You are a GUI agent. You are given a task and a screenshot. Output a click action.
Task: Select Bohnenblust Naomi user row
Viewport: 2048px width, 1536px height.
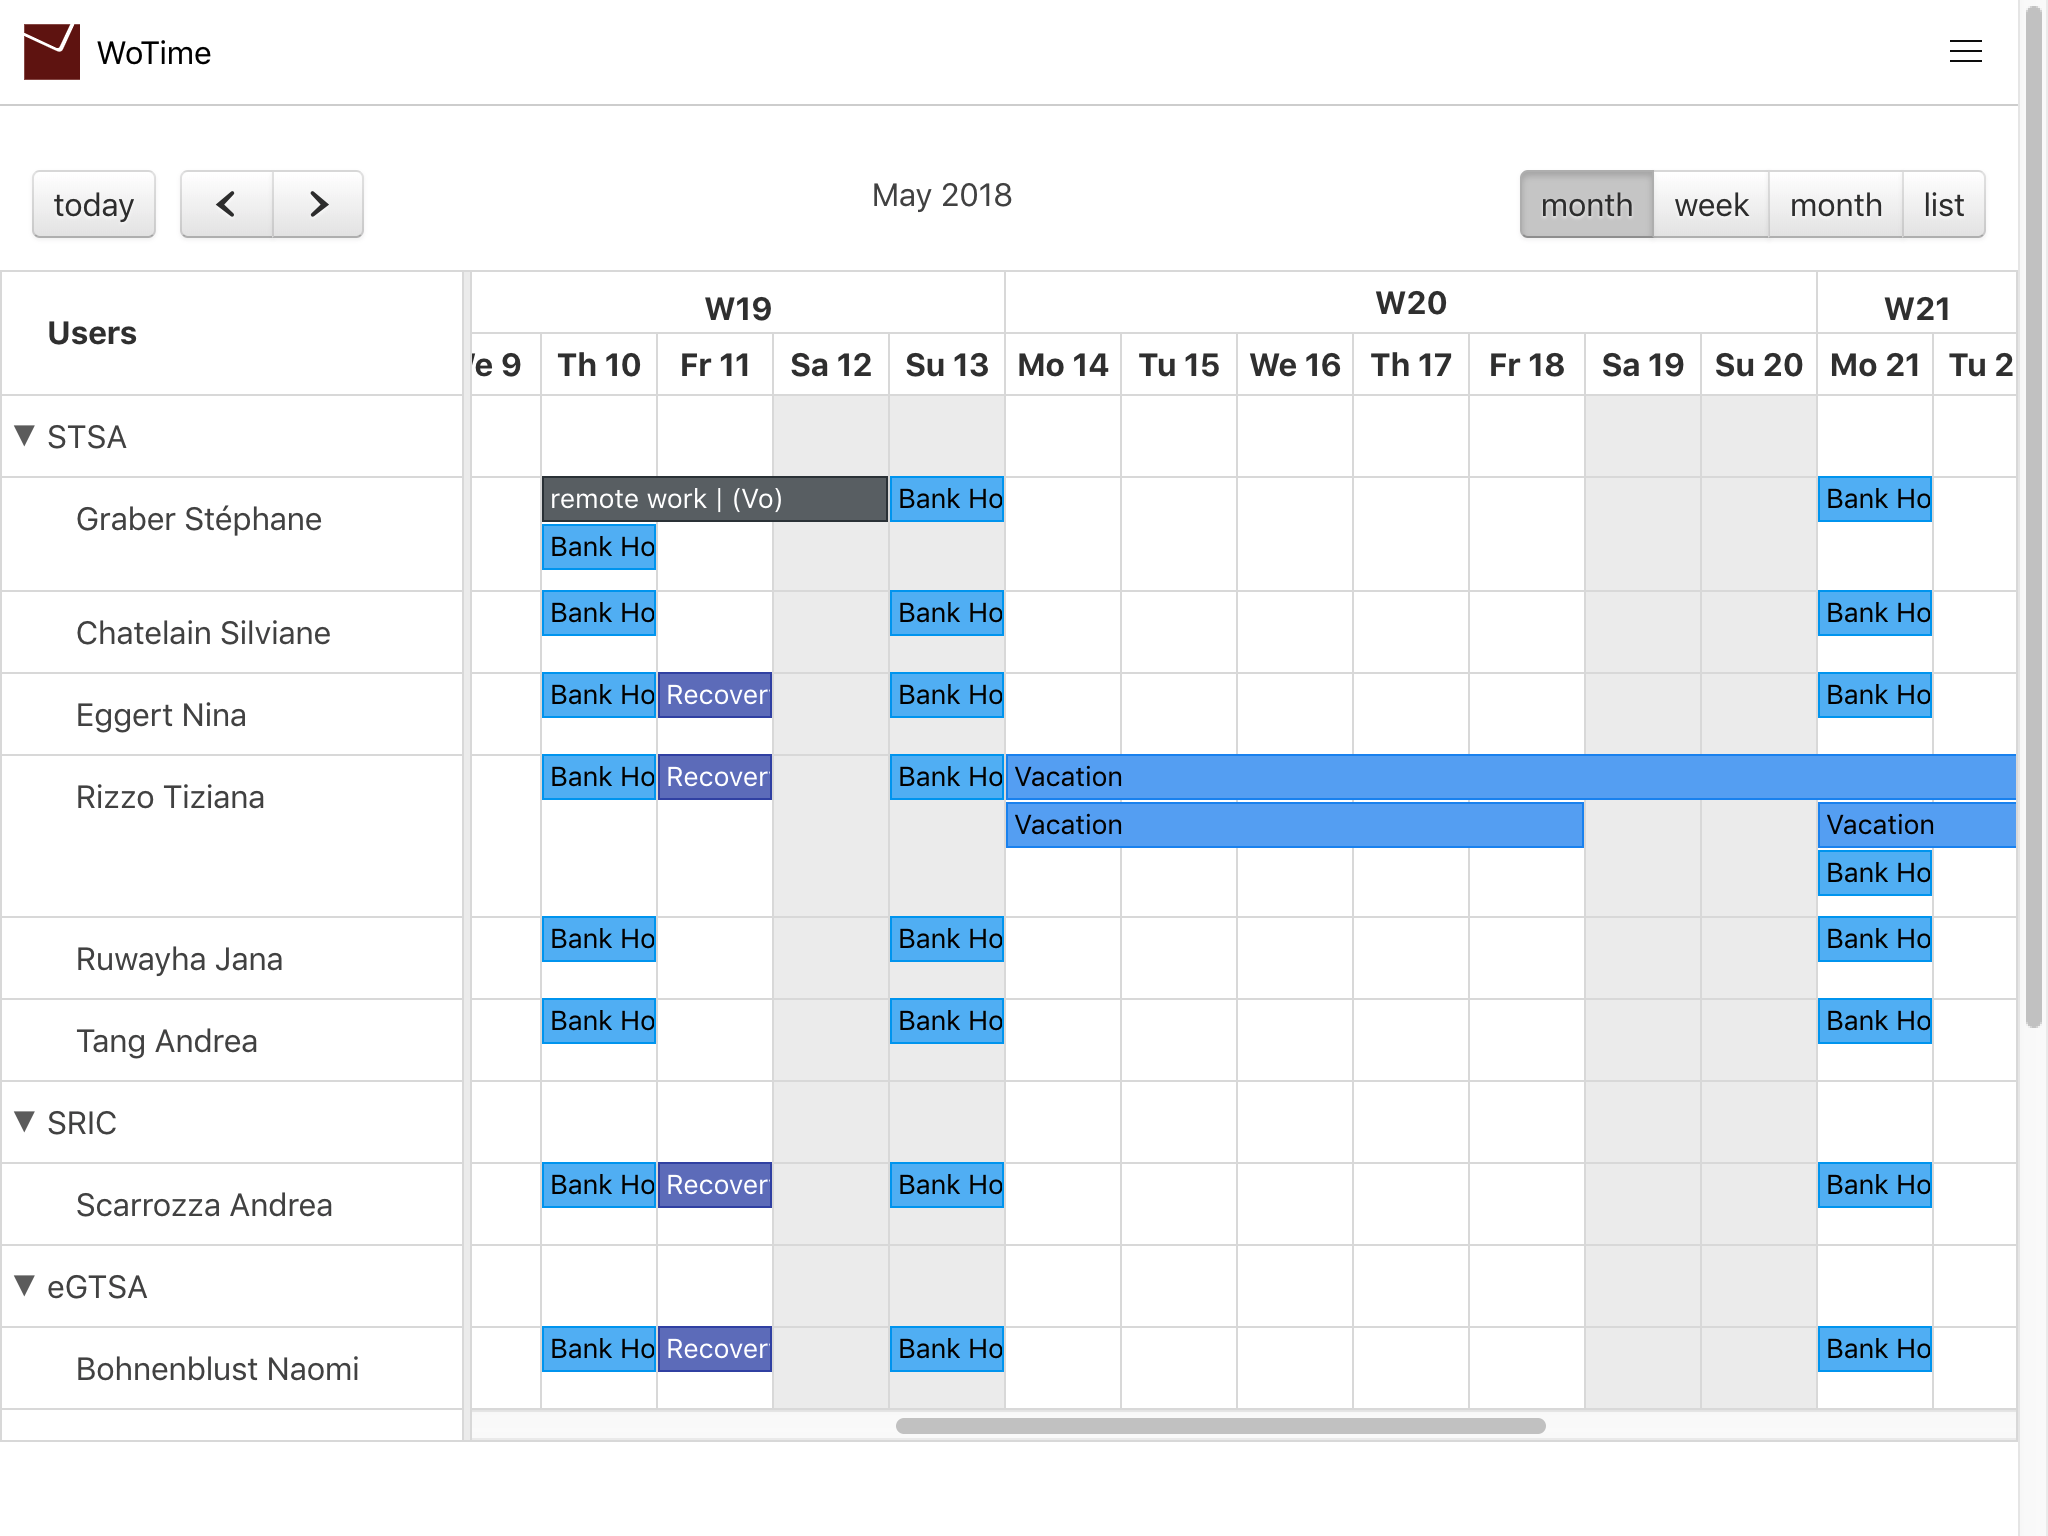217,1369
